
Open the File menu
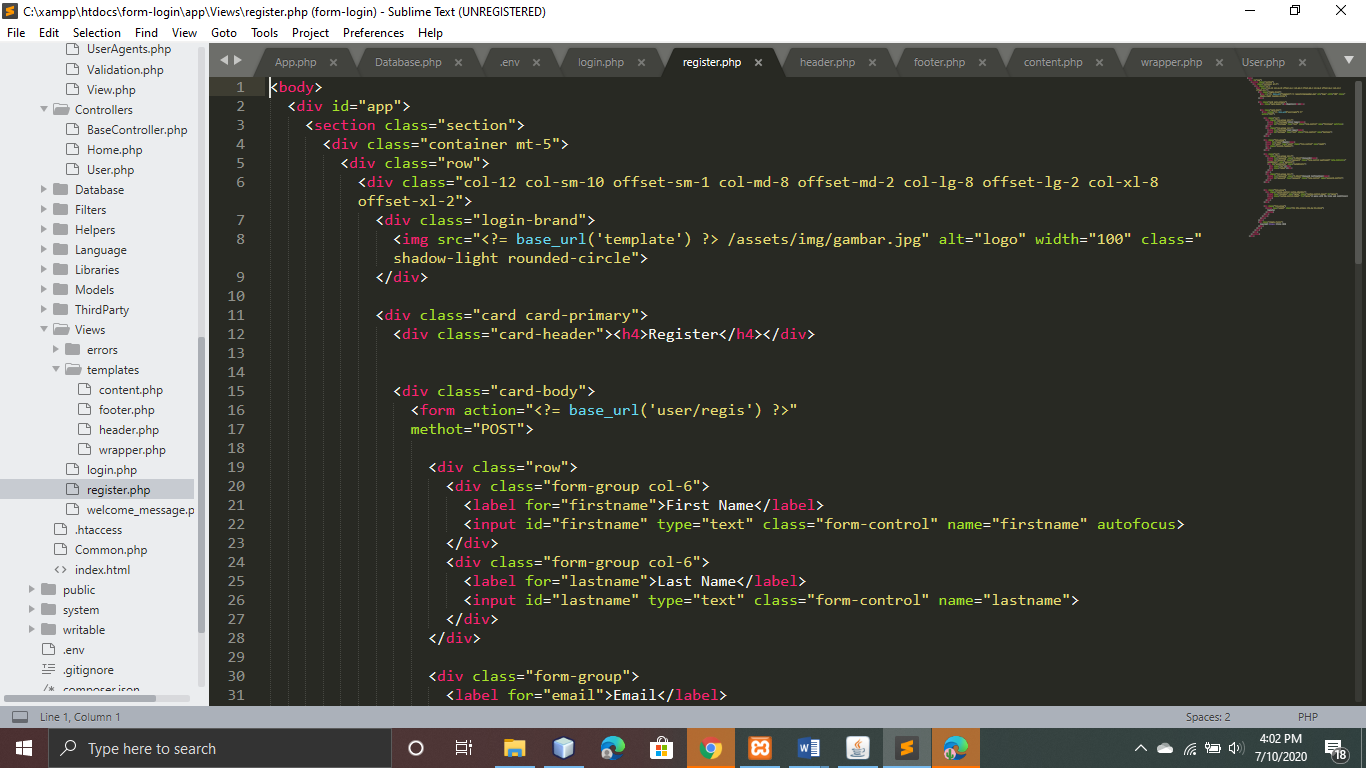[x=16, y=32]
